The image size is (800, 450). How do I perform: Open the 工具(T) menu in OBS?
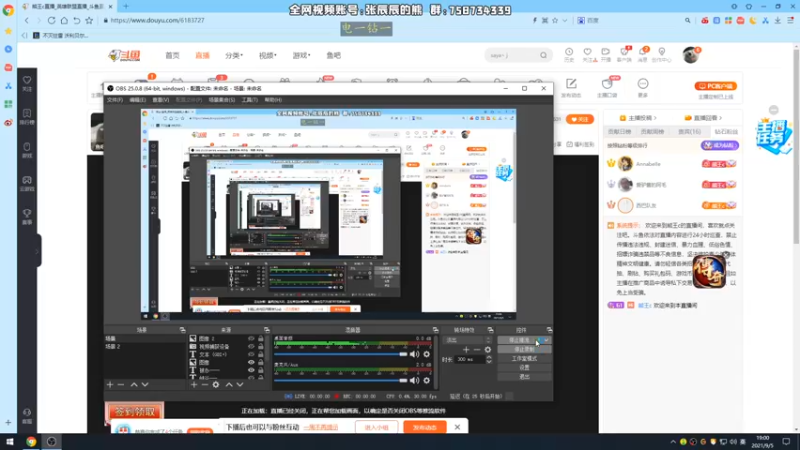tap(249, 100)
